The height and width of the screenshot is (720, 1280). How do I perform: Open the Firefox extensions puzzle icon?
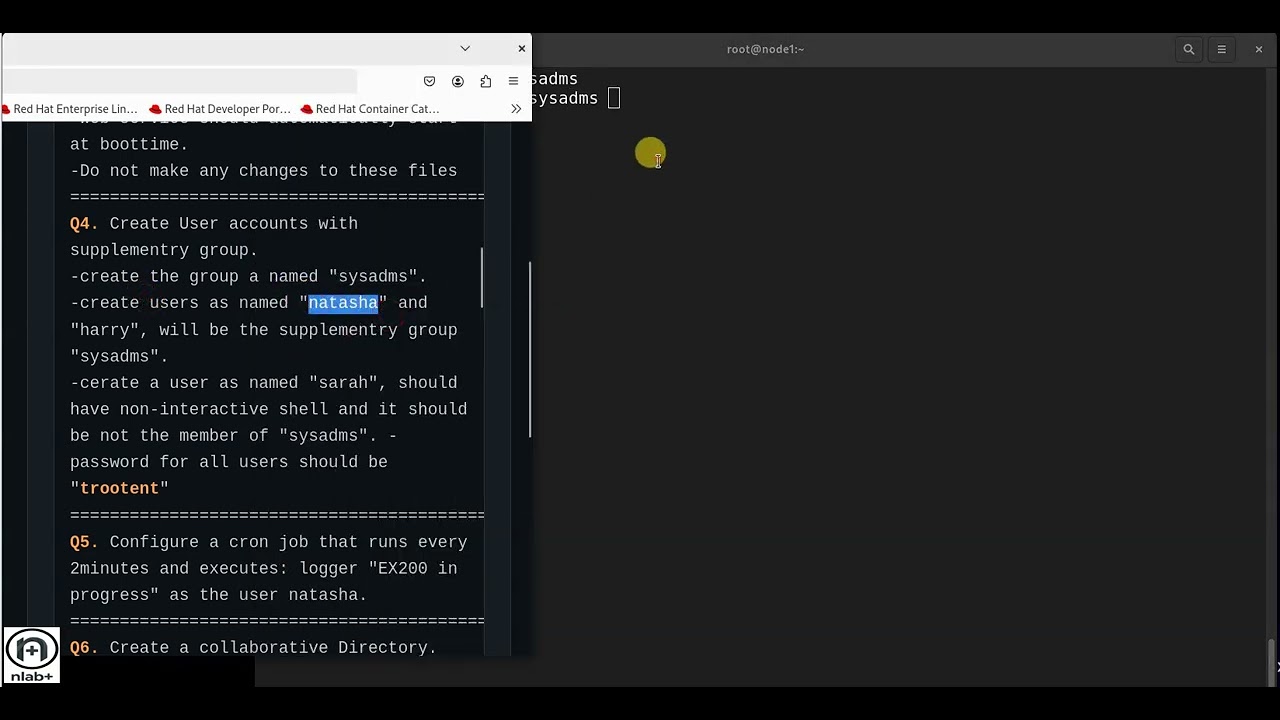[486, 81]
